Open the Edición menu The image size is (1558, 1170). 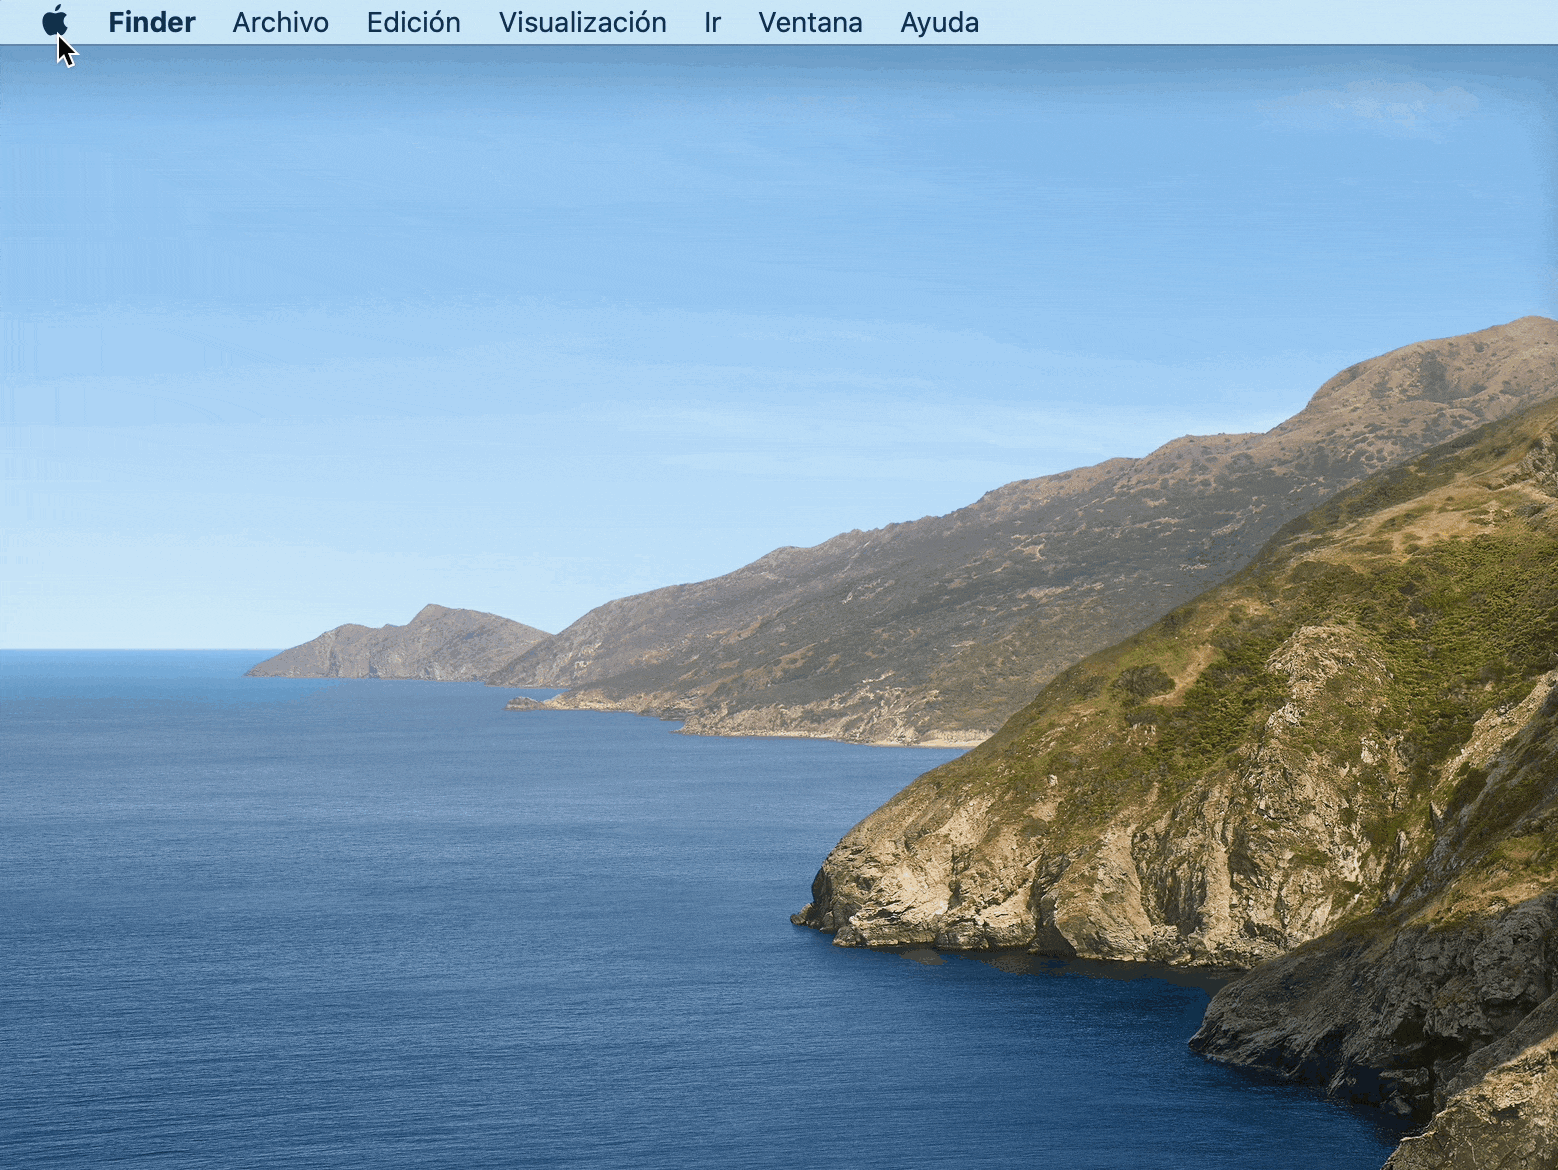(x=414, y=22)
